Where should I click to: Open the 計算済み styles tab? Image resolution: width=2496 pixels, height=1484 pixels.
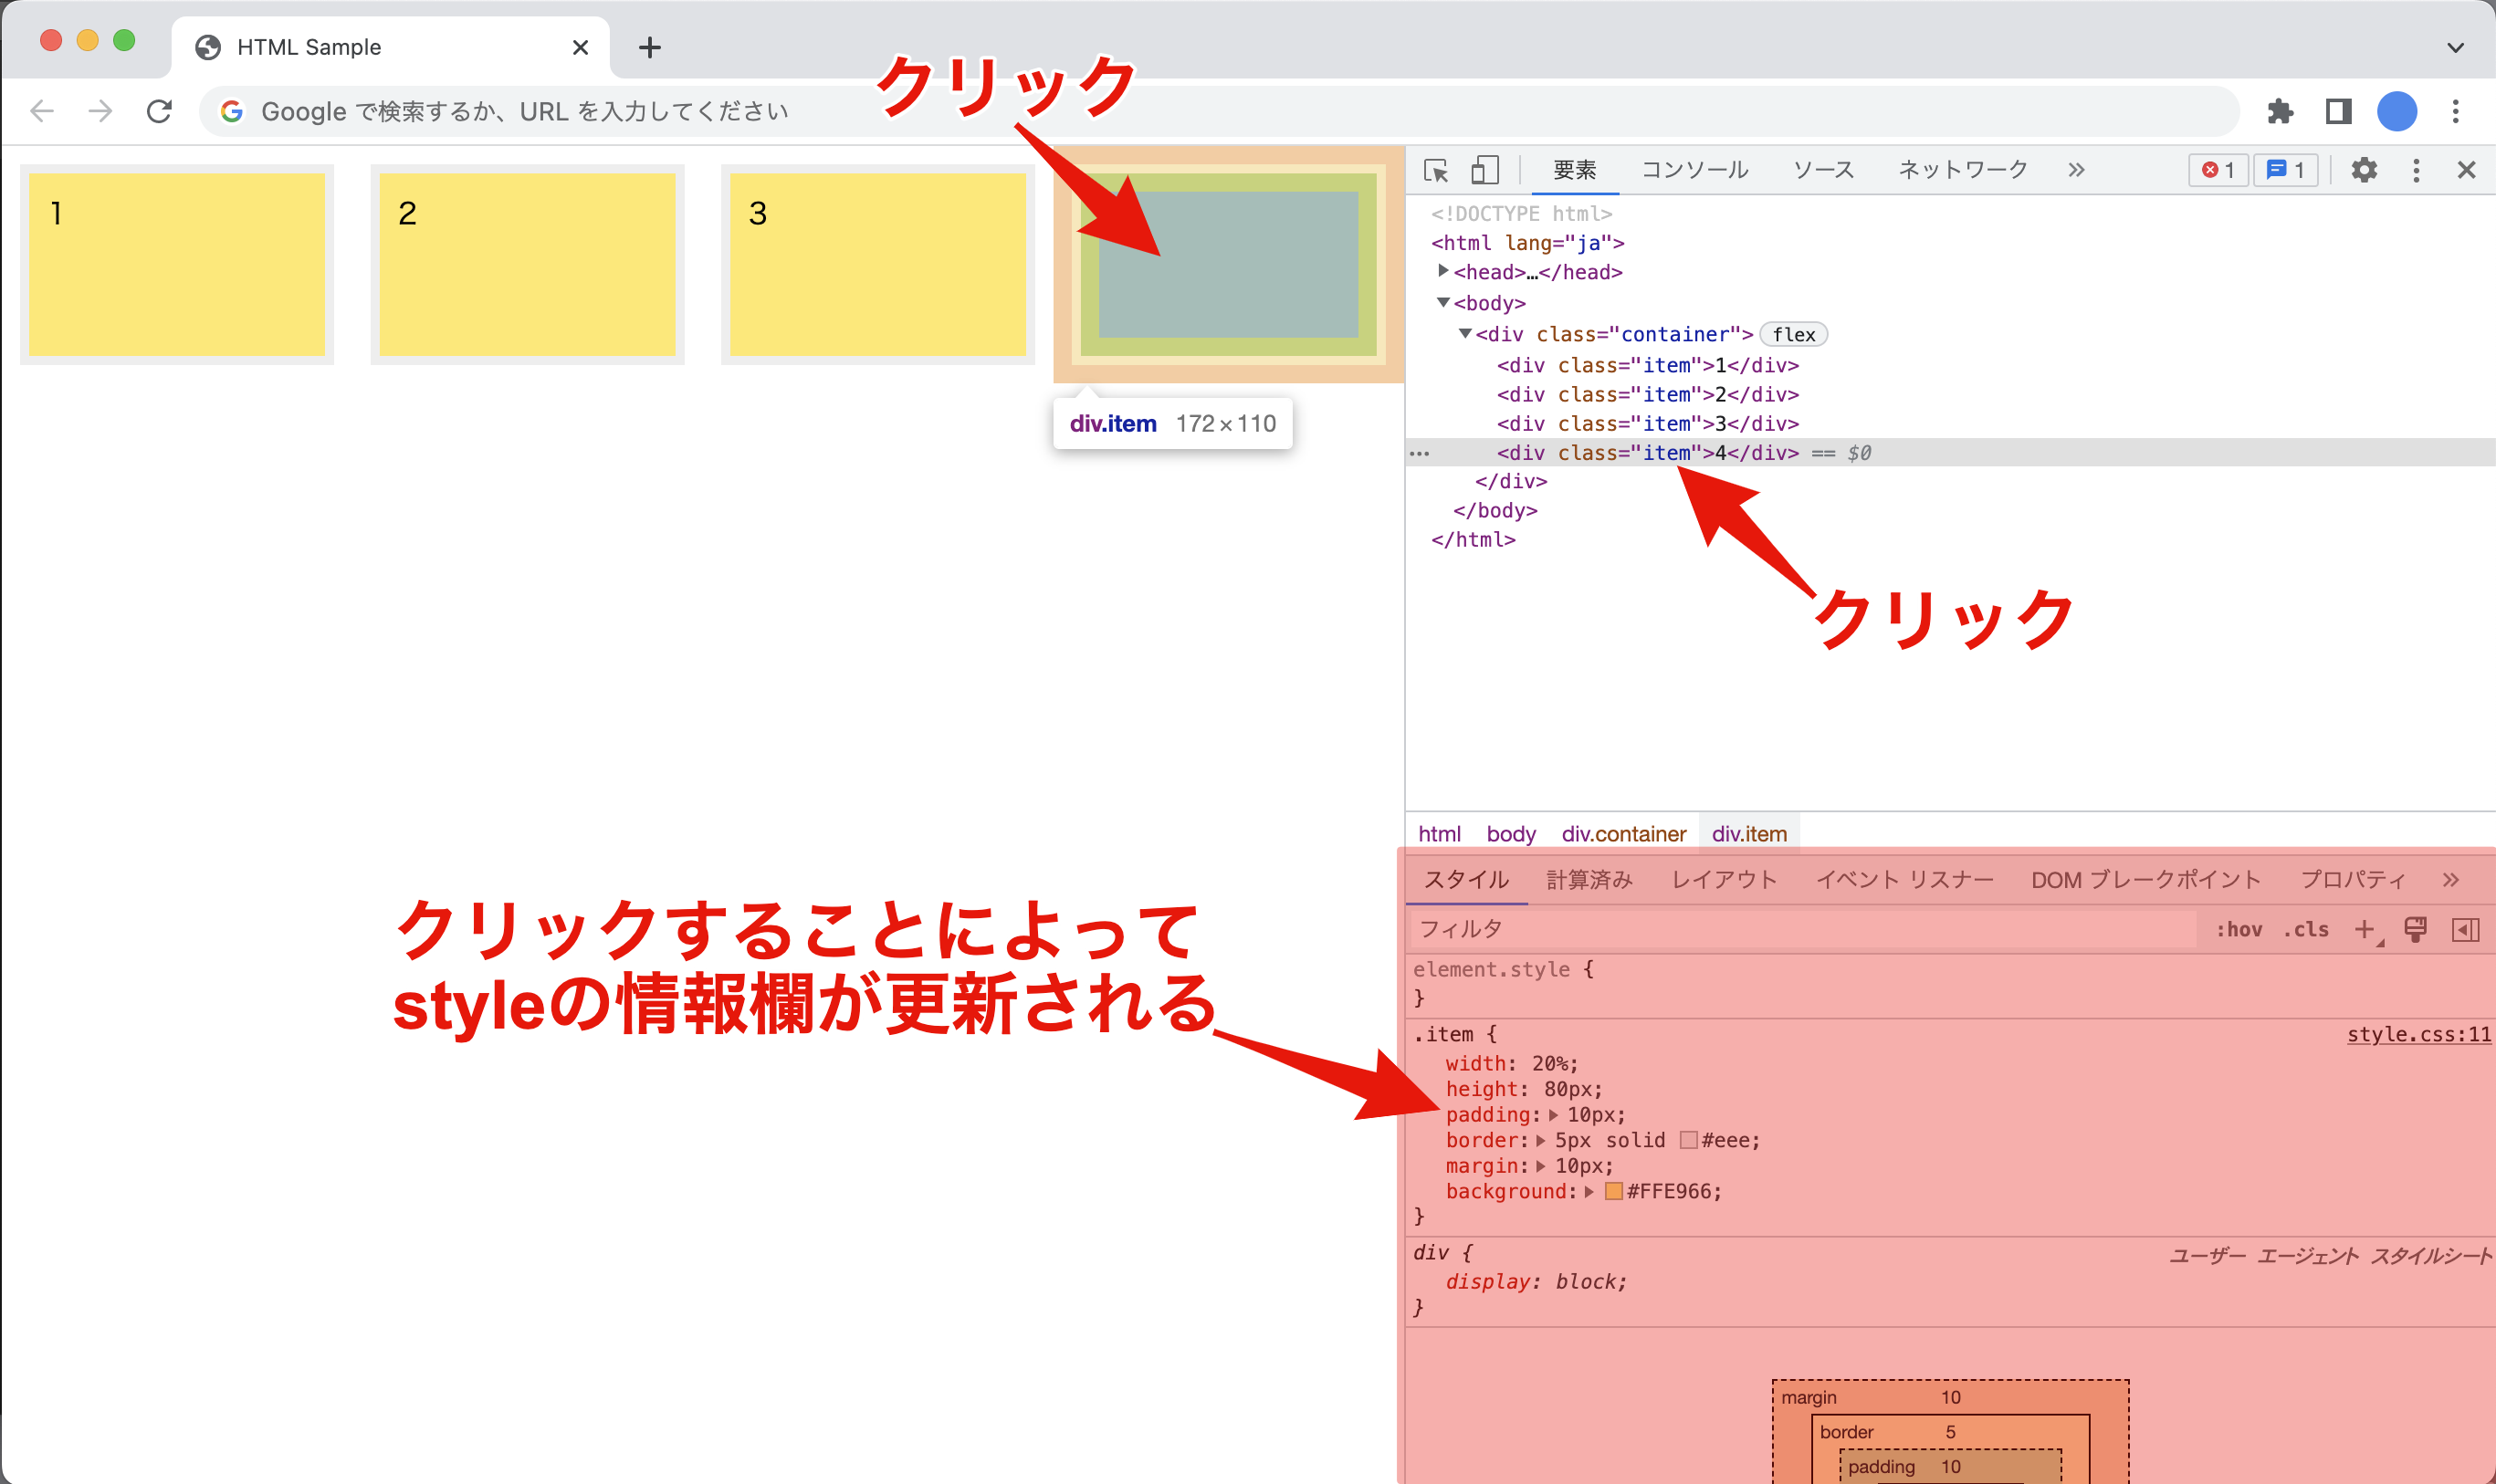1590,879
